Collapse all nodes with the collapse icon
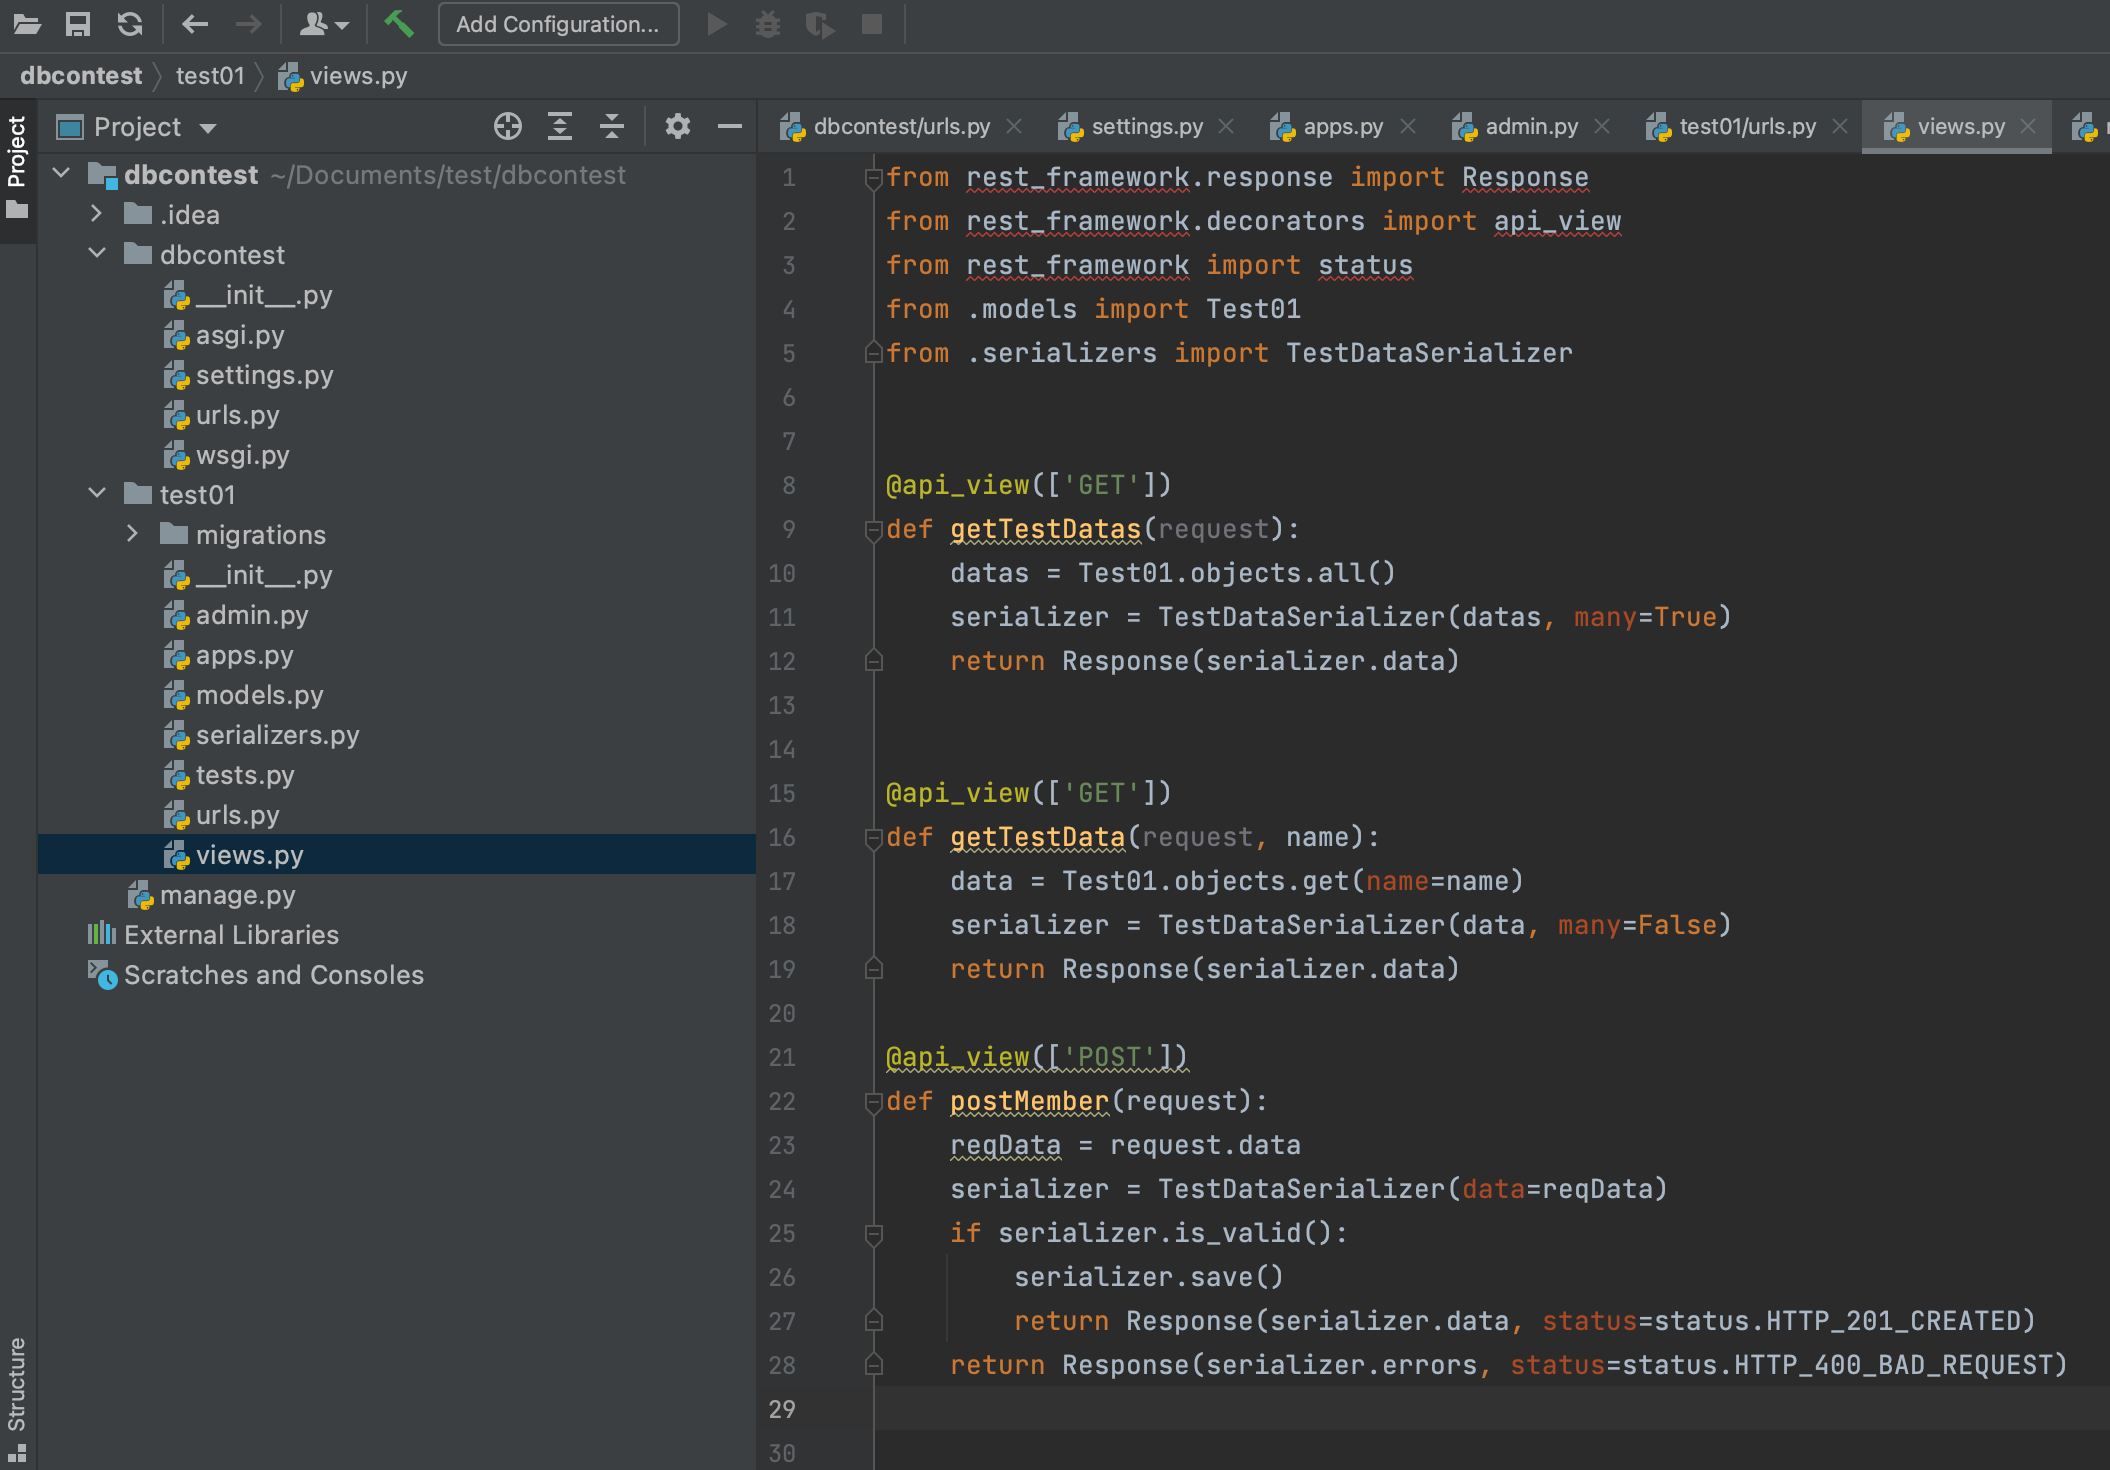The image size is (2110, 1470). [x=612, y=126]
